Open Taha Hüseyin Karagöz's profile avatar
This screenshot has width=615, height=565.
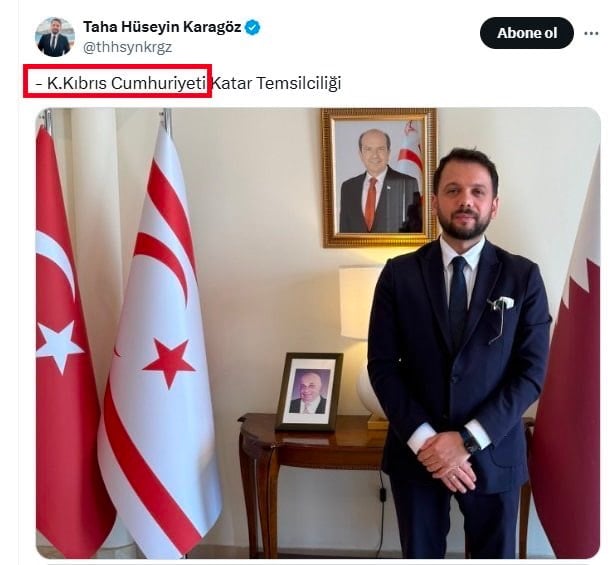click(55, 37)
